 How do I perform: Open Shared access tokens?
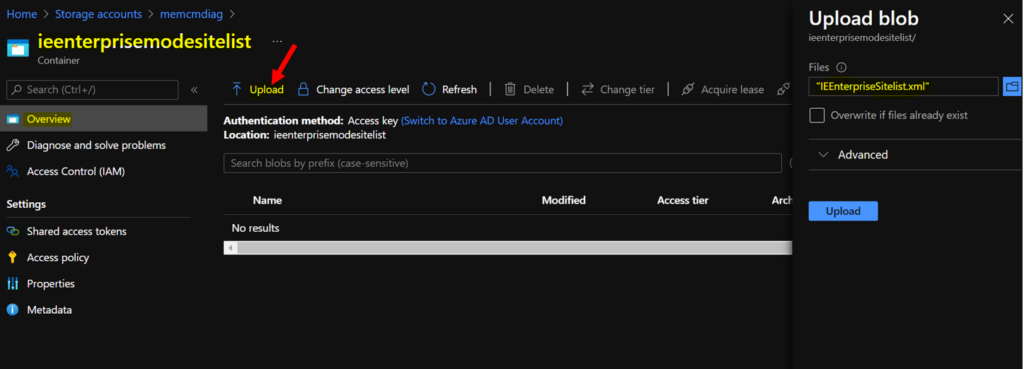coord(76,231)
